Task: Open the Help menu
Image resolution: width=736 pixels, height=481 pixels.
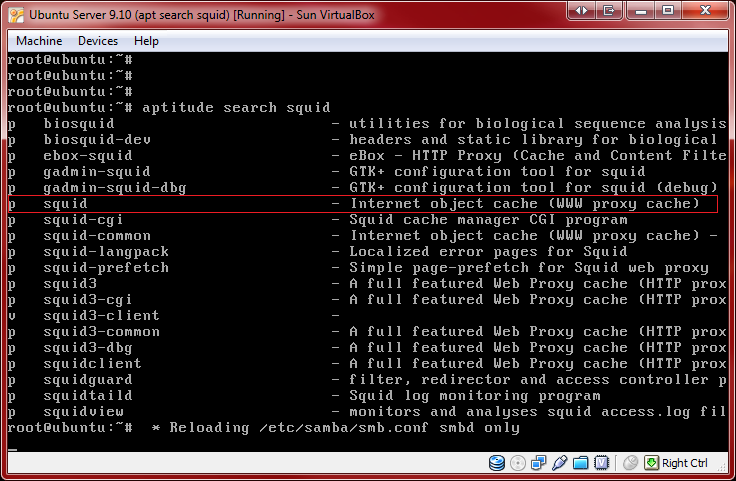Action: pos(146,41)
